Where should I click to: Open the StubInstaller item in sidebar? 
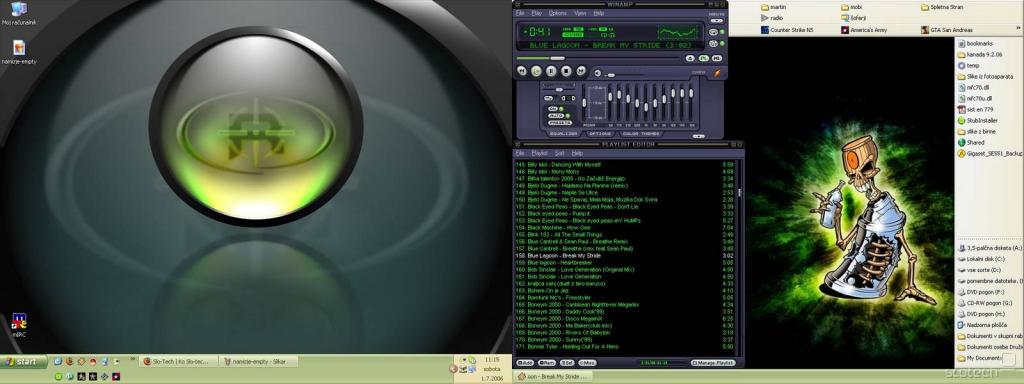coord(979,120)
